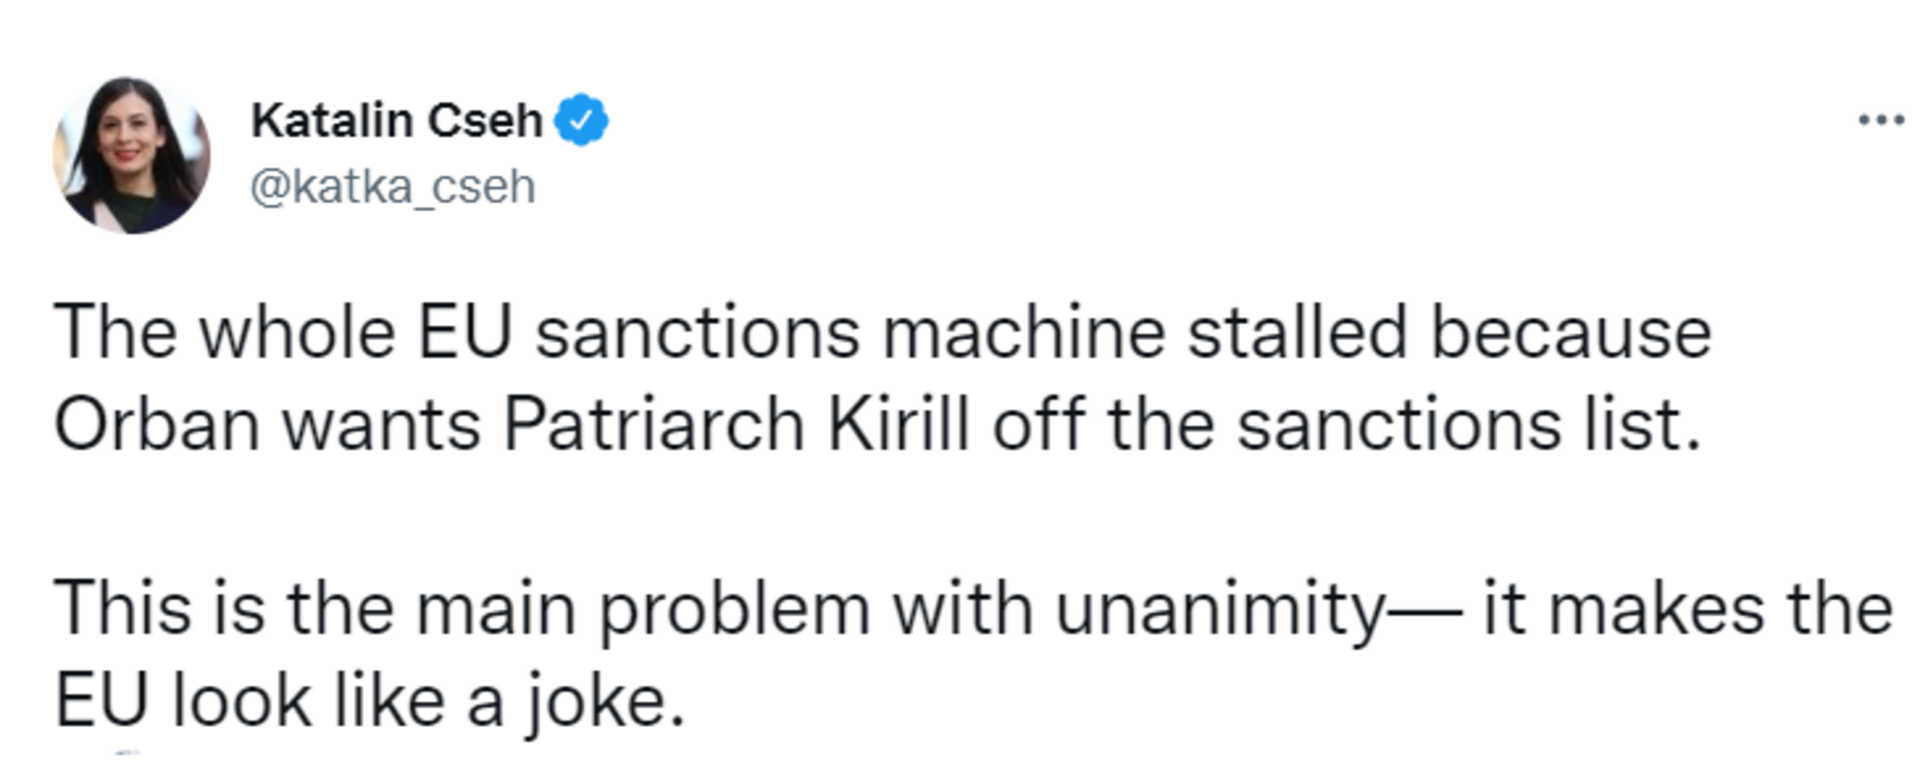Viewport: 1920px width, 768px height.
Task: Visit the @katka_cseh handle link
Action: coord(393,187)
